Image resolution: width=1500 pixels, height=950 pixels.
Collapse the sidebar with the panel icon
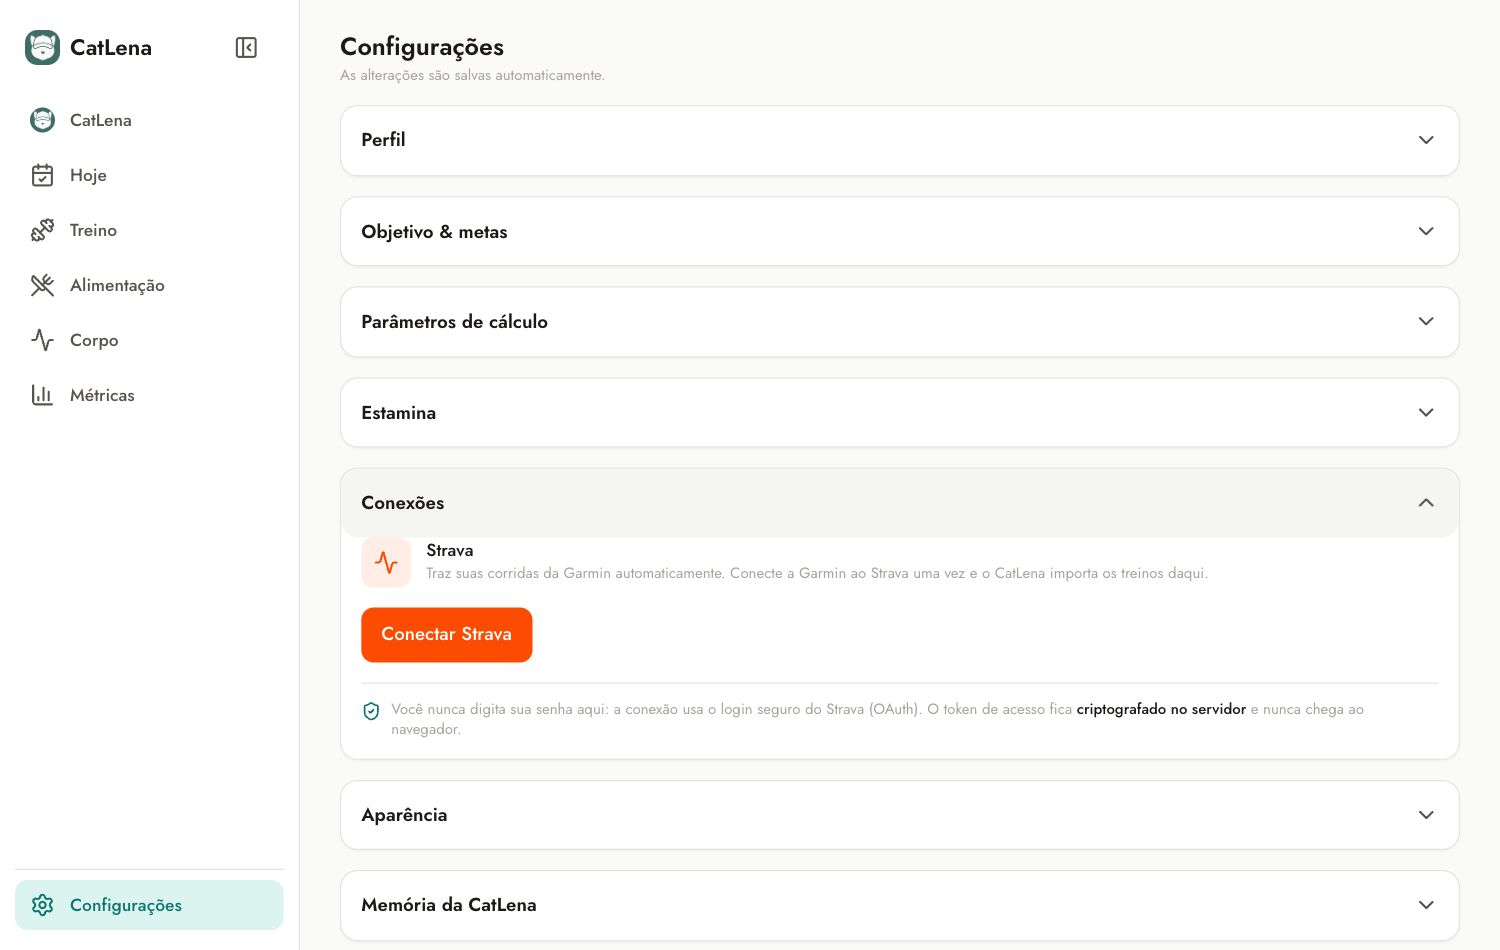246,47
